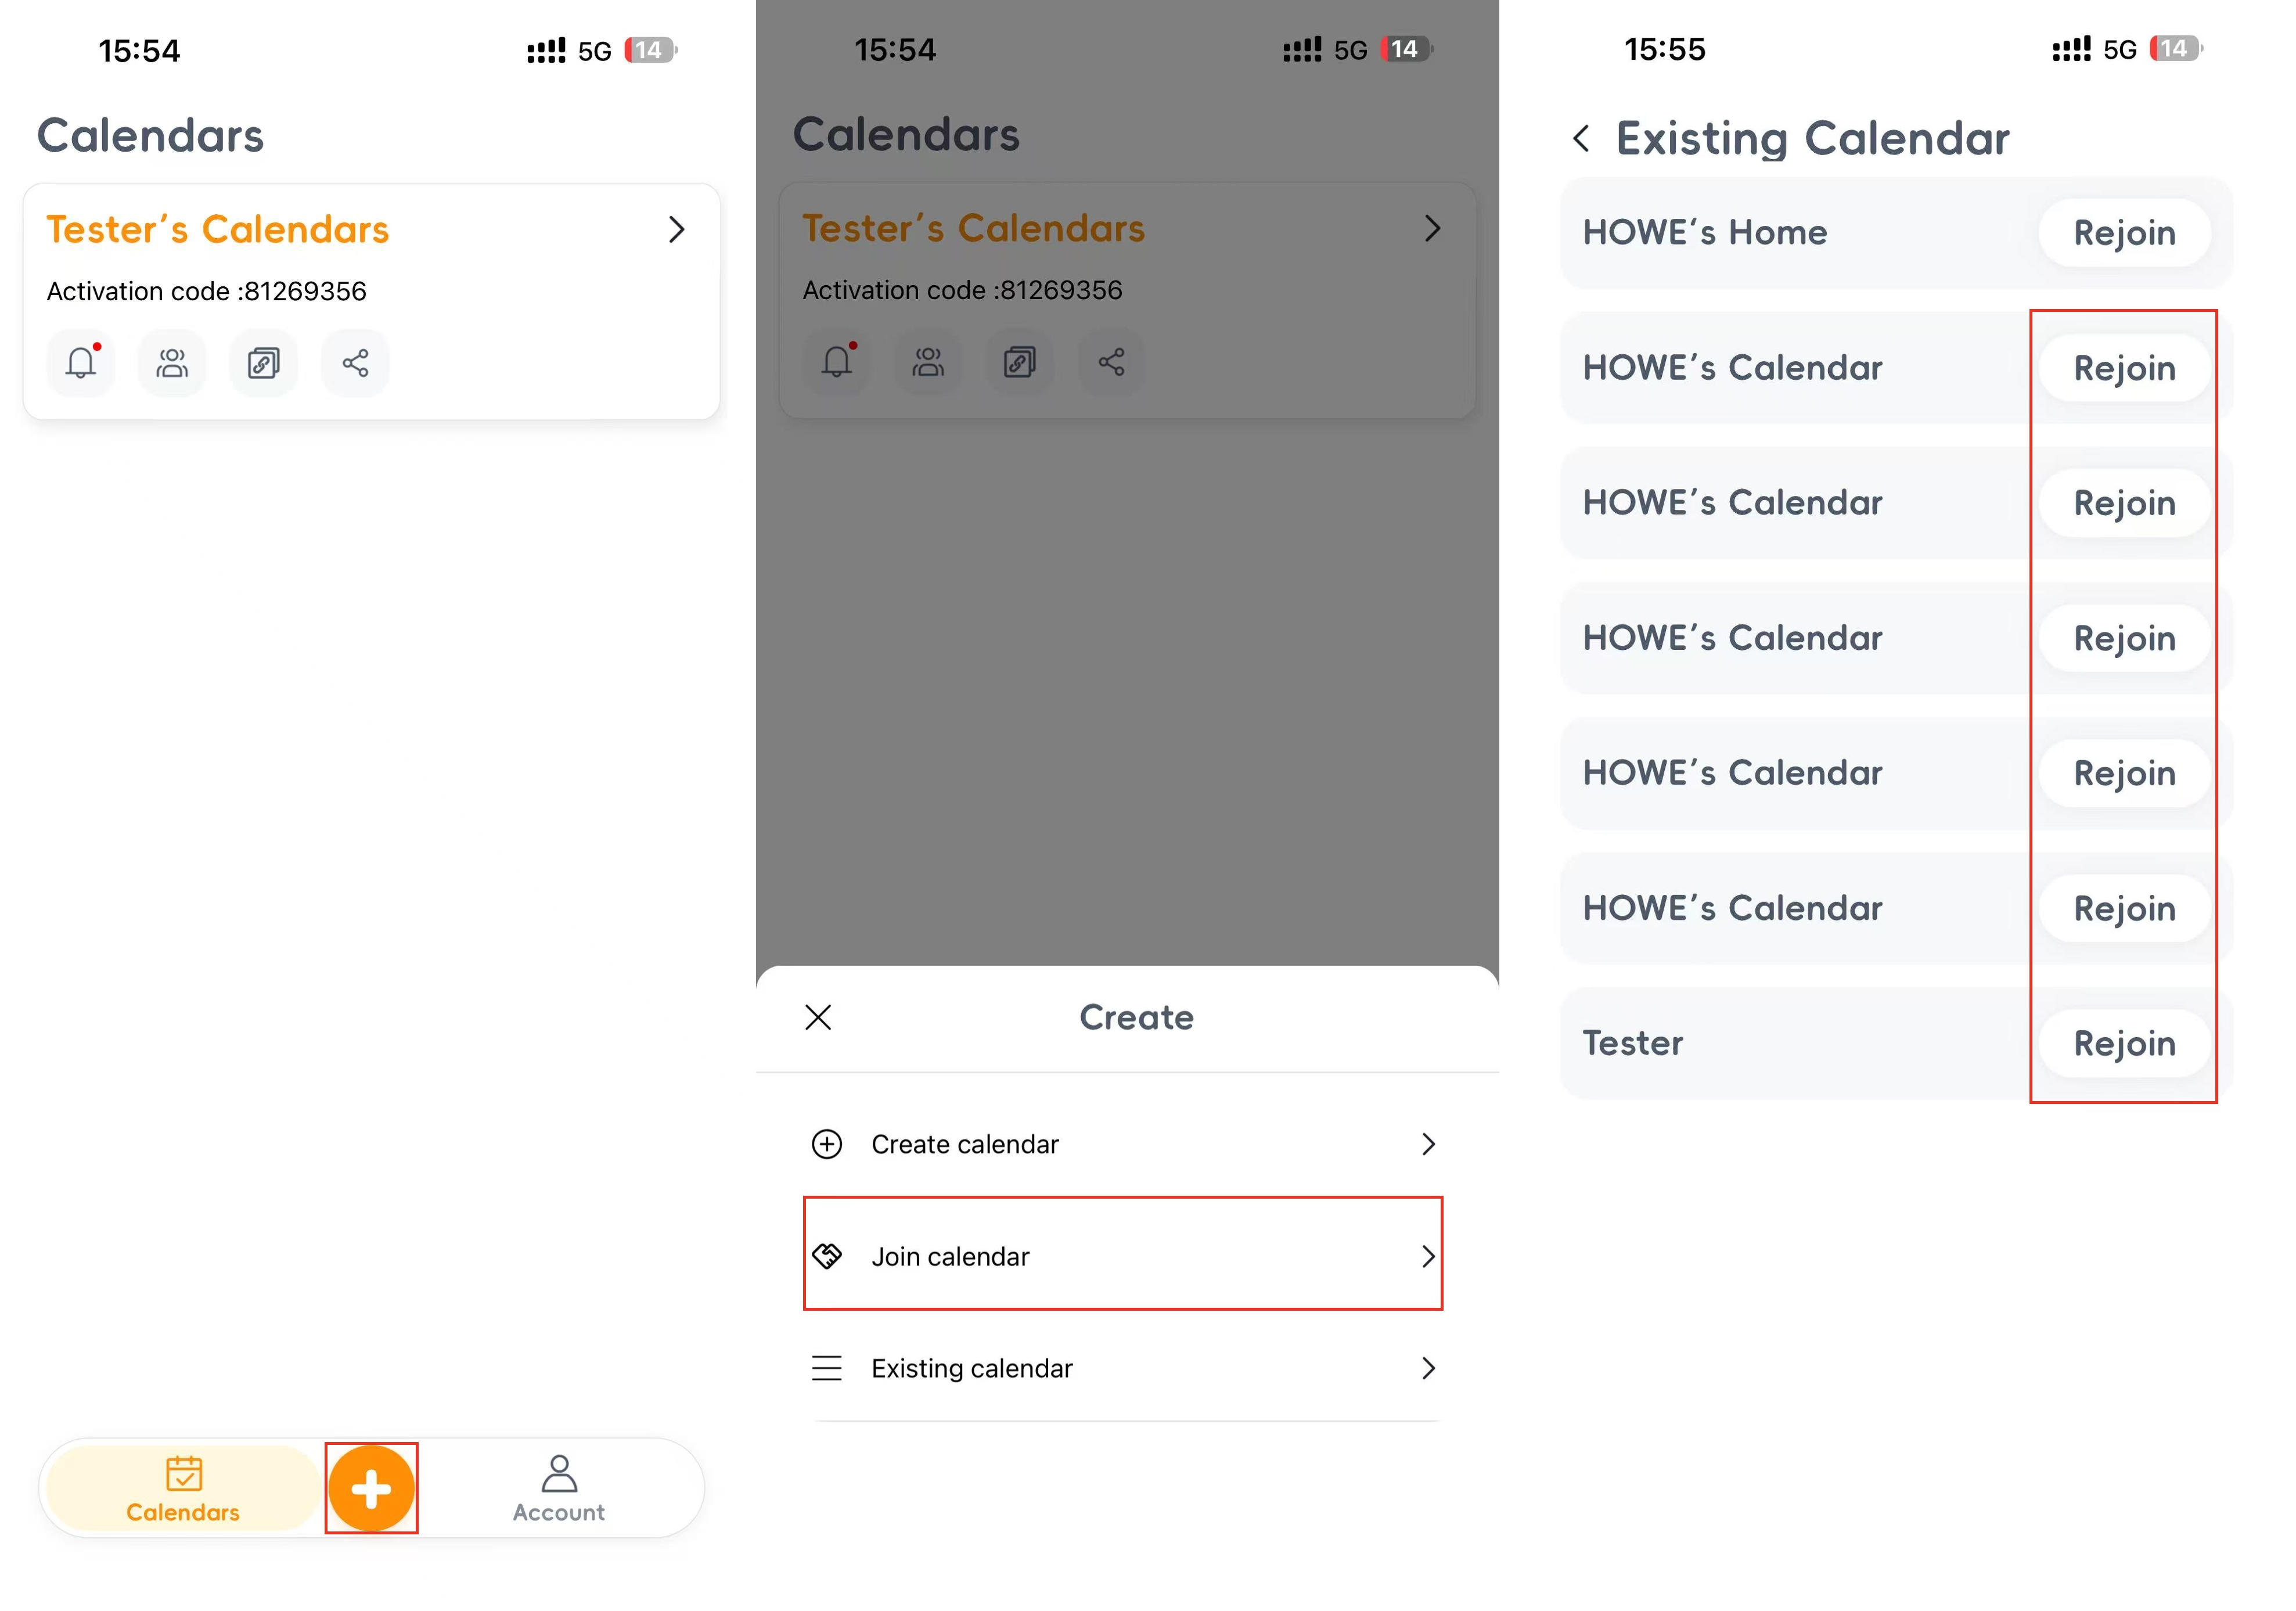This screenshot has height=1611, width=2296.
Task: Tap the Create title of the bottom sheet
Action: 1137,1017
